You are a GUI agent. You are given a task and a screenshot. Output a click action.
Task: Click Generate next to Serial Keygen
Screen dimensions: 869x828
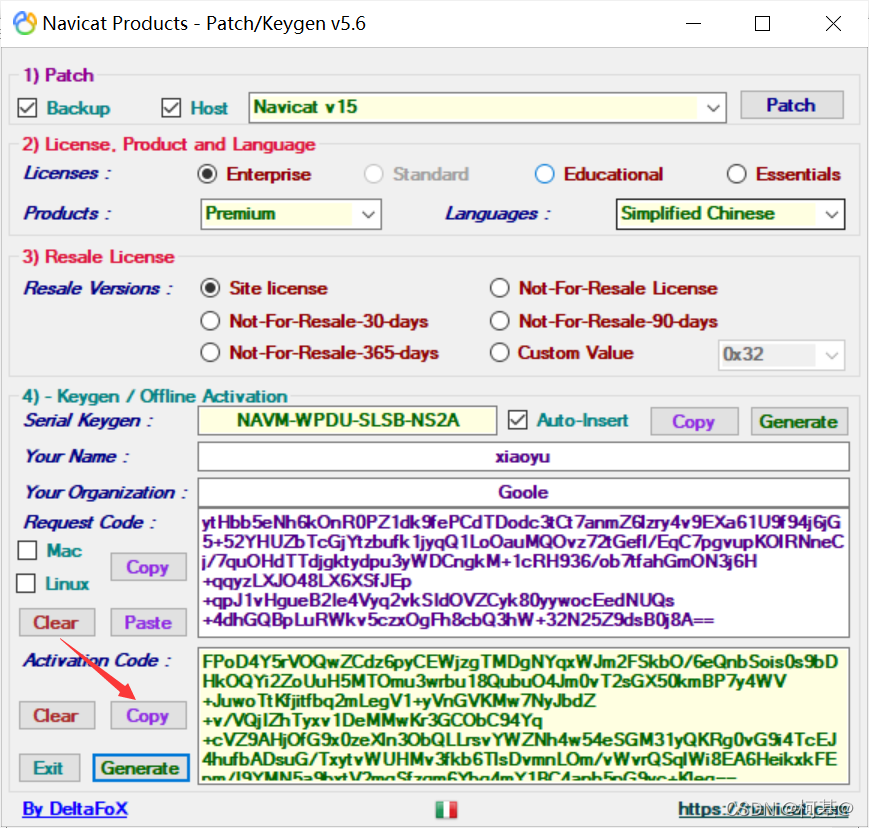[x=799, y=422]
